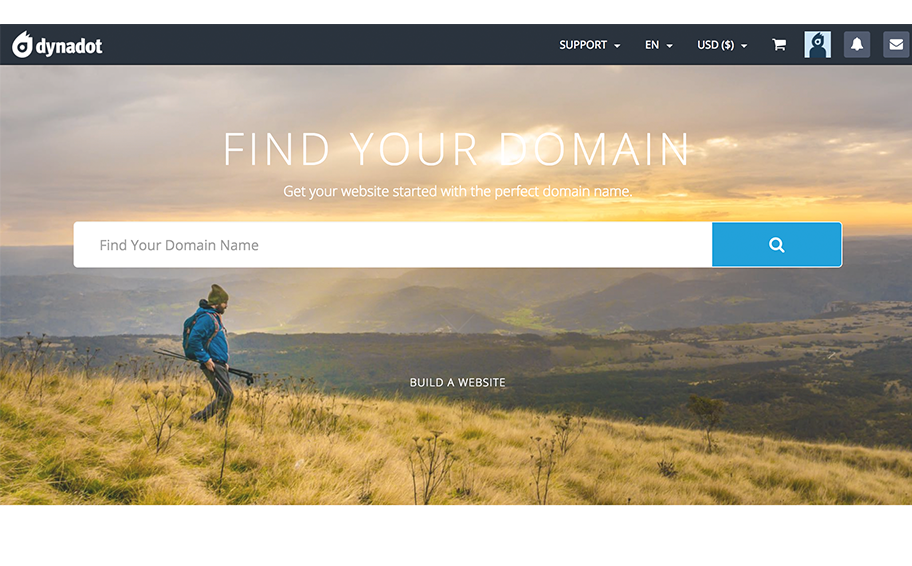The image size is (912, 566).
Task: Open messages with the envelope icon
Action: pyautogui.click(x=896, y=45)
